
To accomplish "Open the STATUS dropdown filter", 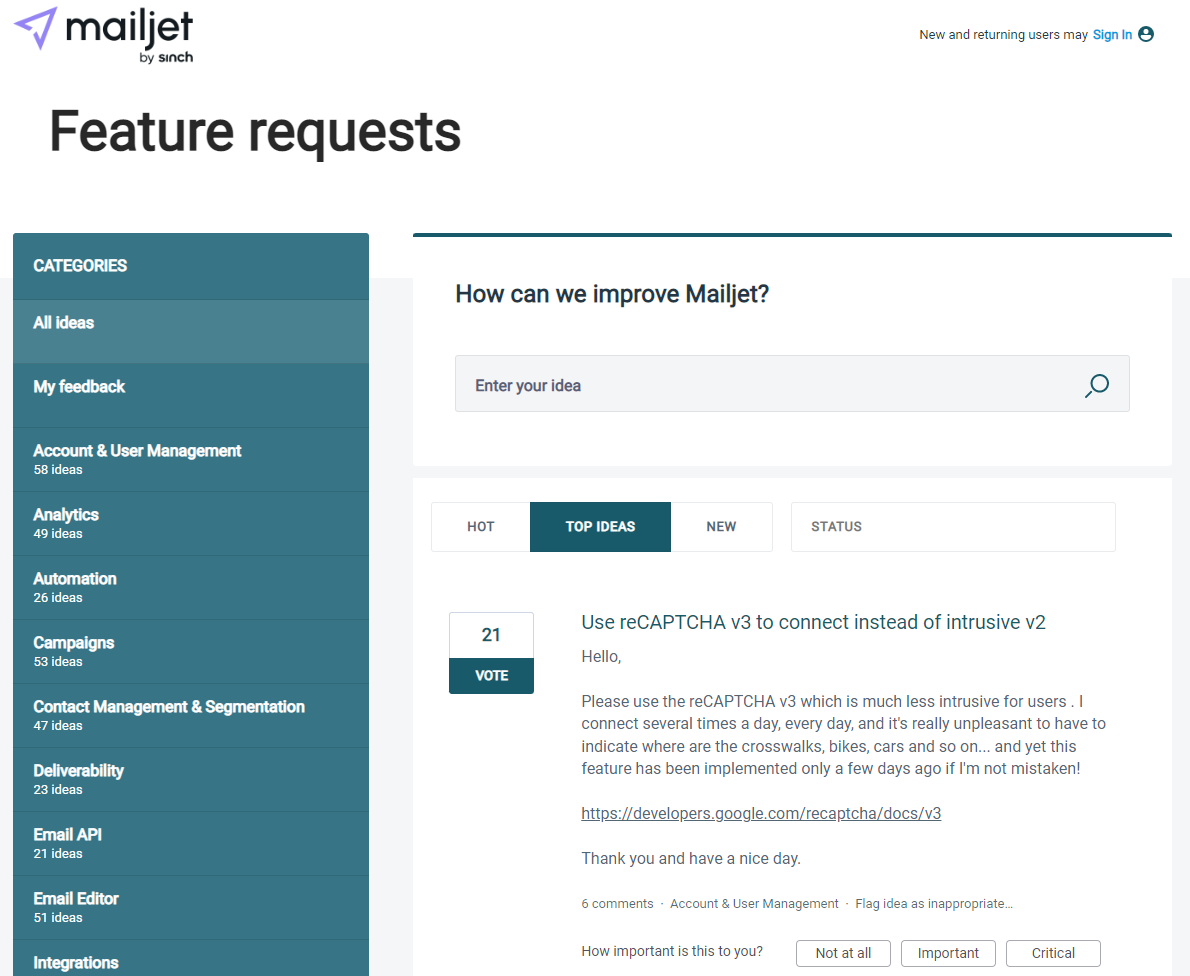I will pos(953,527).
